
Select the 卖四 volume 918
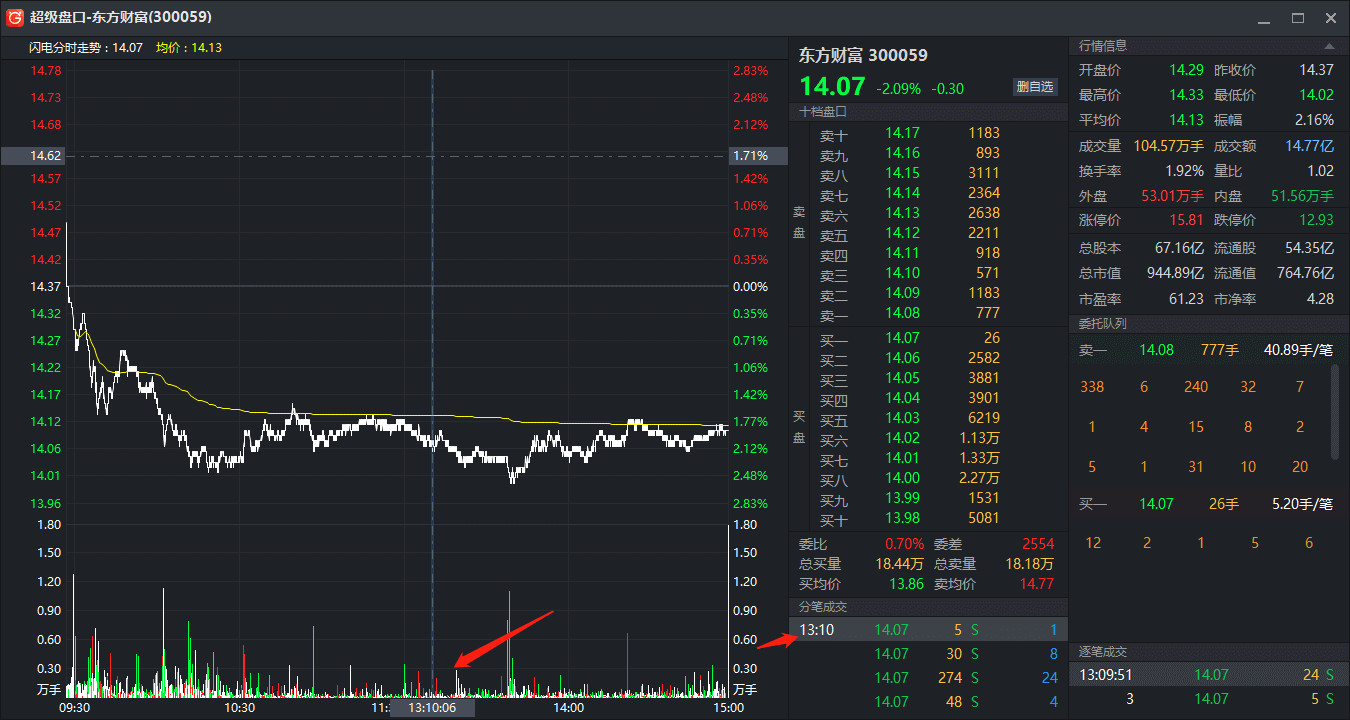988,253
